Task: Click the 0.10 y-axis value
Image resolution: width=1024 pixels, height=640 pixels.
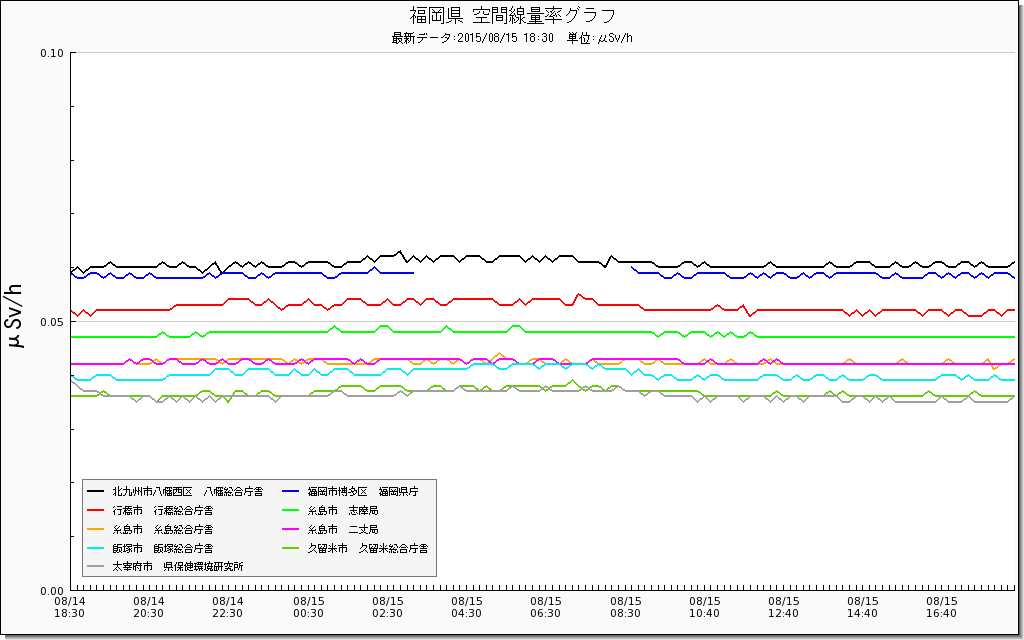Action: pyautogui.click(x=53, y=53)
